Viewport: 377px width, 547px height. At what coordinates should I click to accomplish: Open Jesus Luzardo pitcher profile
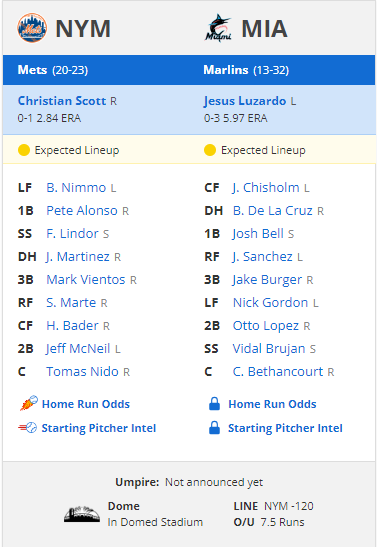click(245, 101)
